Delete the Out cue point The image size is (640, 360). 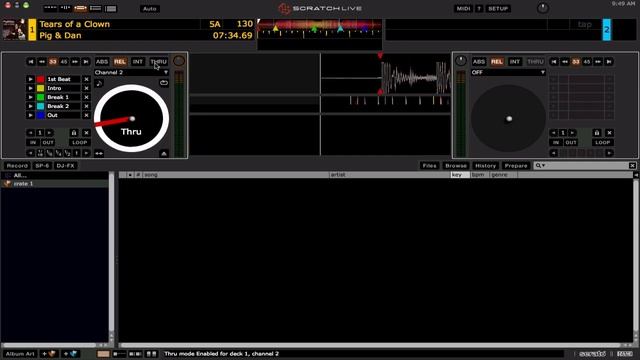click(86, 115)
